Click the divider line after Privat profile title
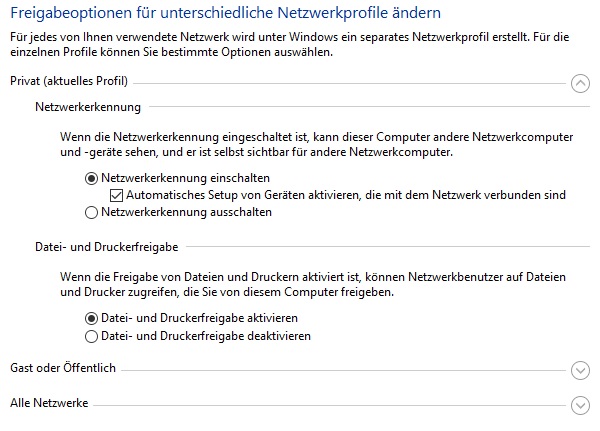Viewport: 600px width, 431px height. pyautogui.click(x=350, y=82)
